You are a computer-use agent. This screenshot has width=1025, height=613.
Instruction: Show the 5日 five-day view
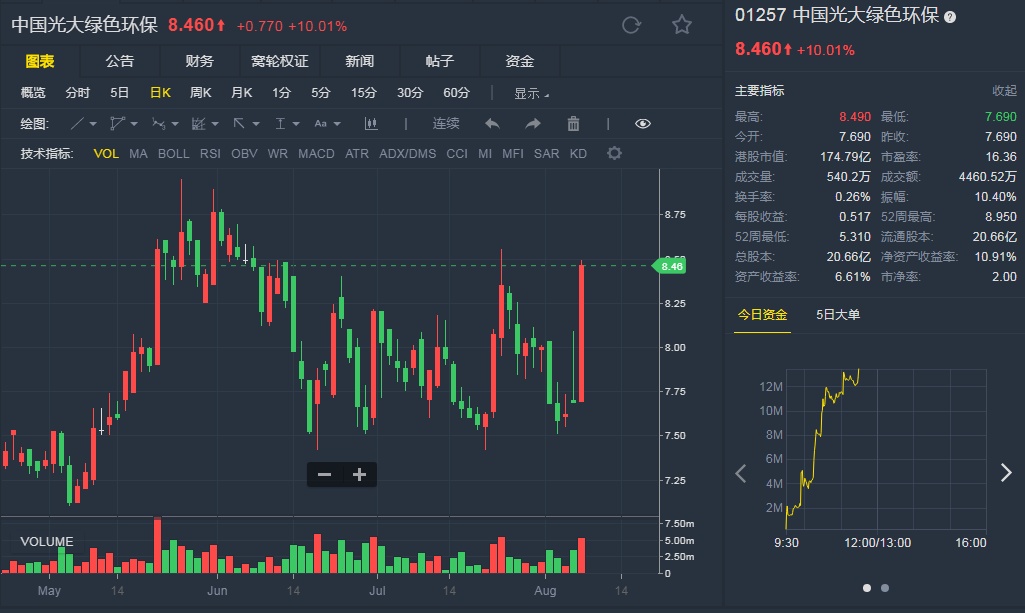pos(119,93)
